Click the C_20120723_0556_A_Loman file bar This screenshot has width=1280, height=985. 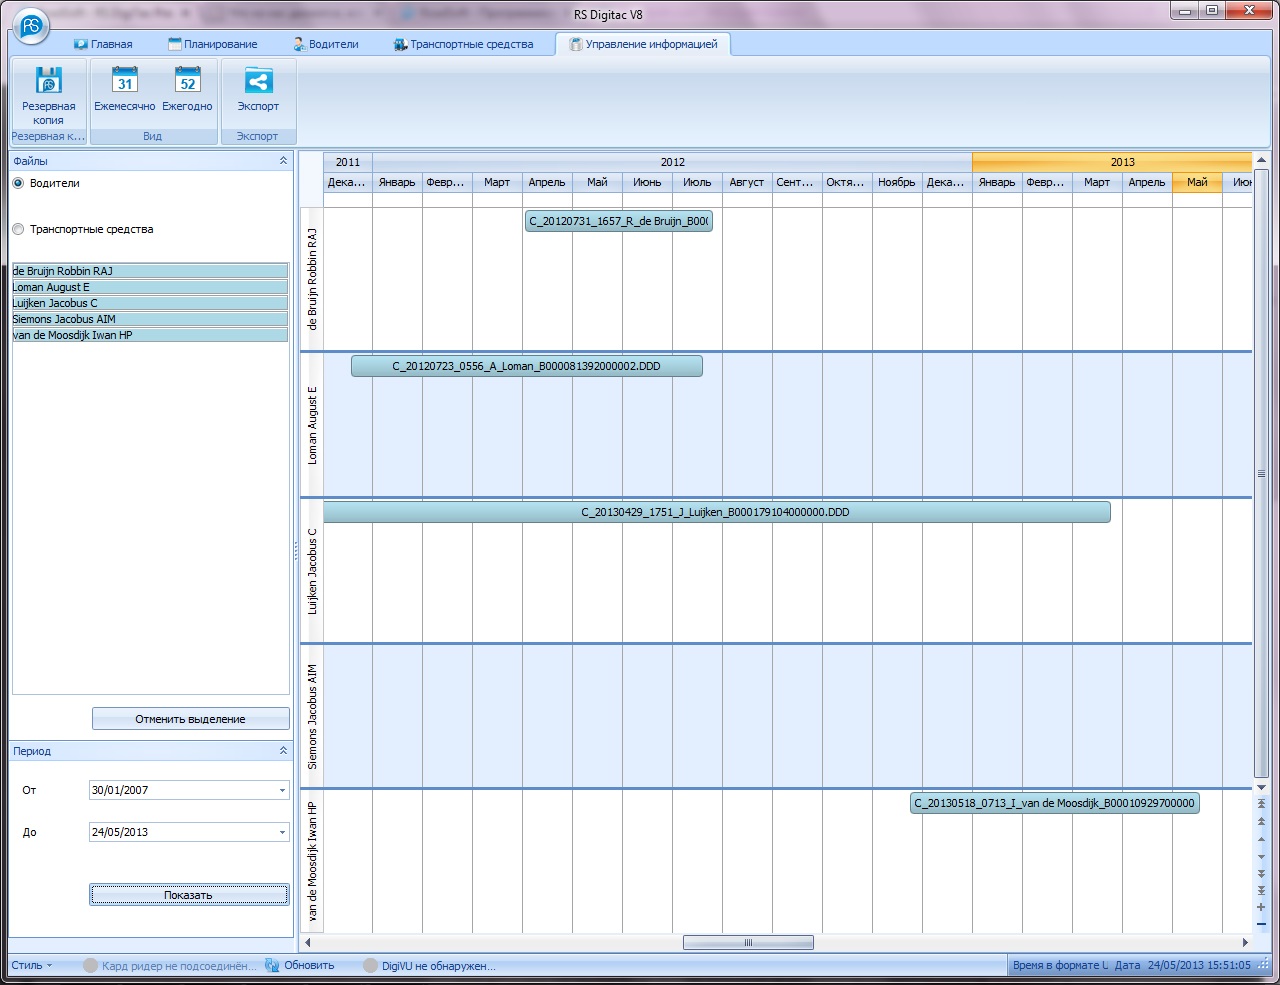tap(527, 366)
